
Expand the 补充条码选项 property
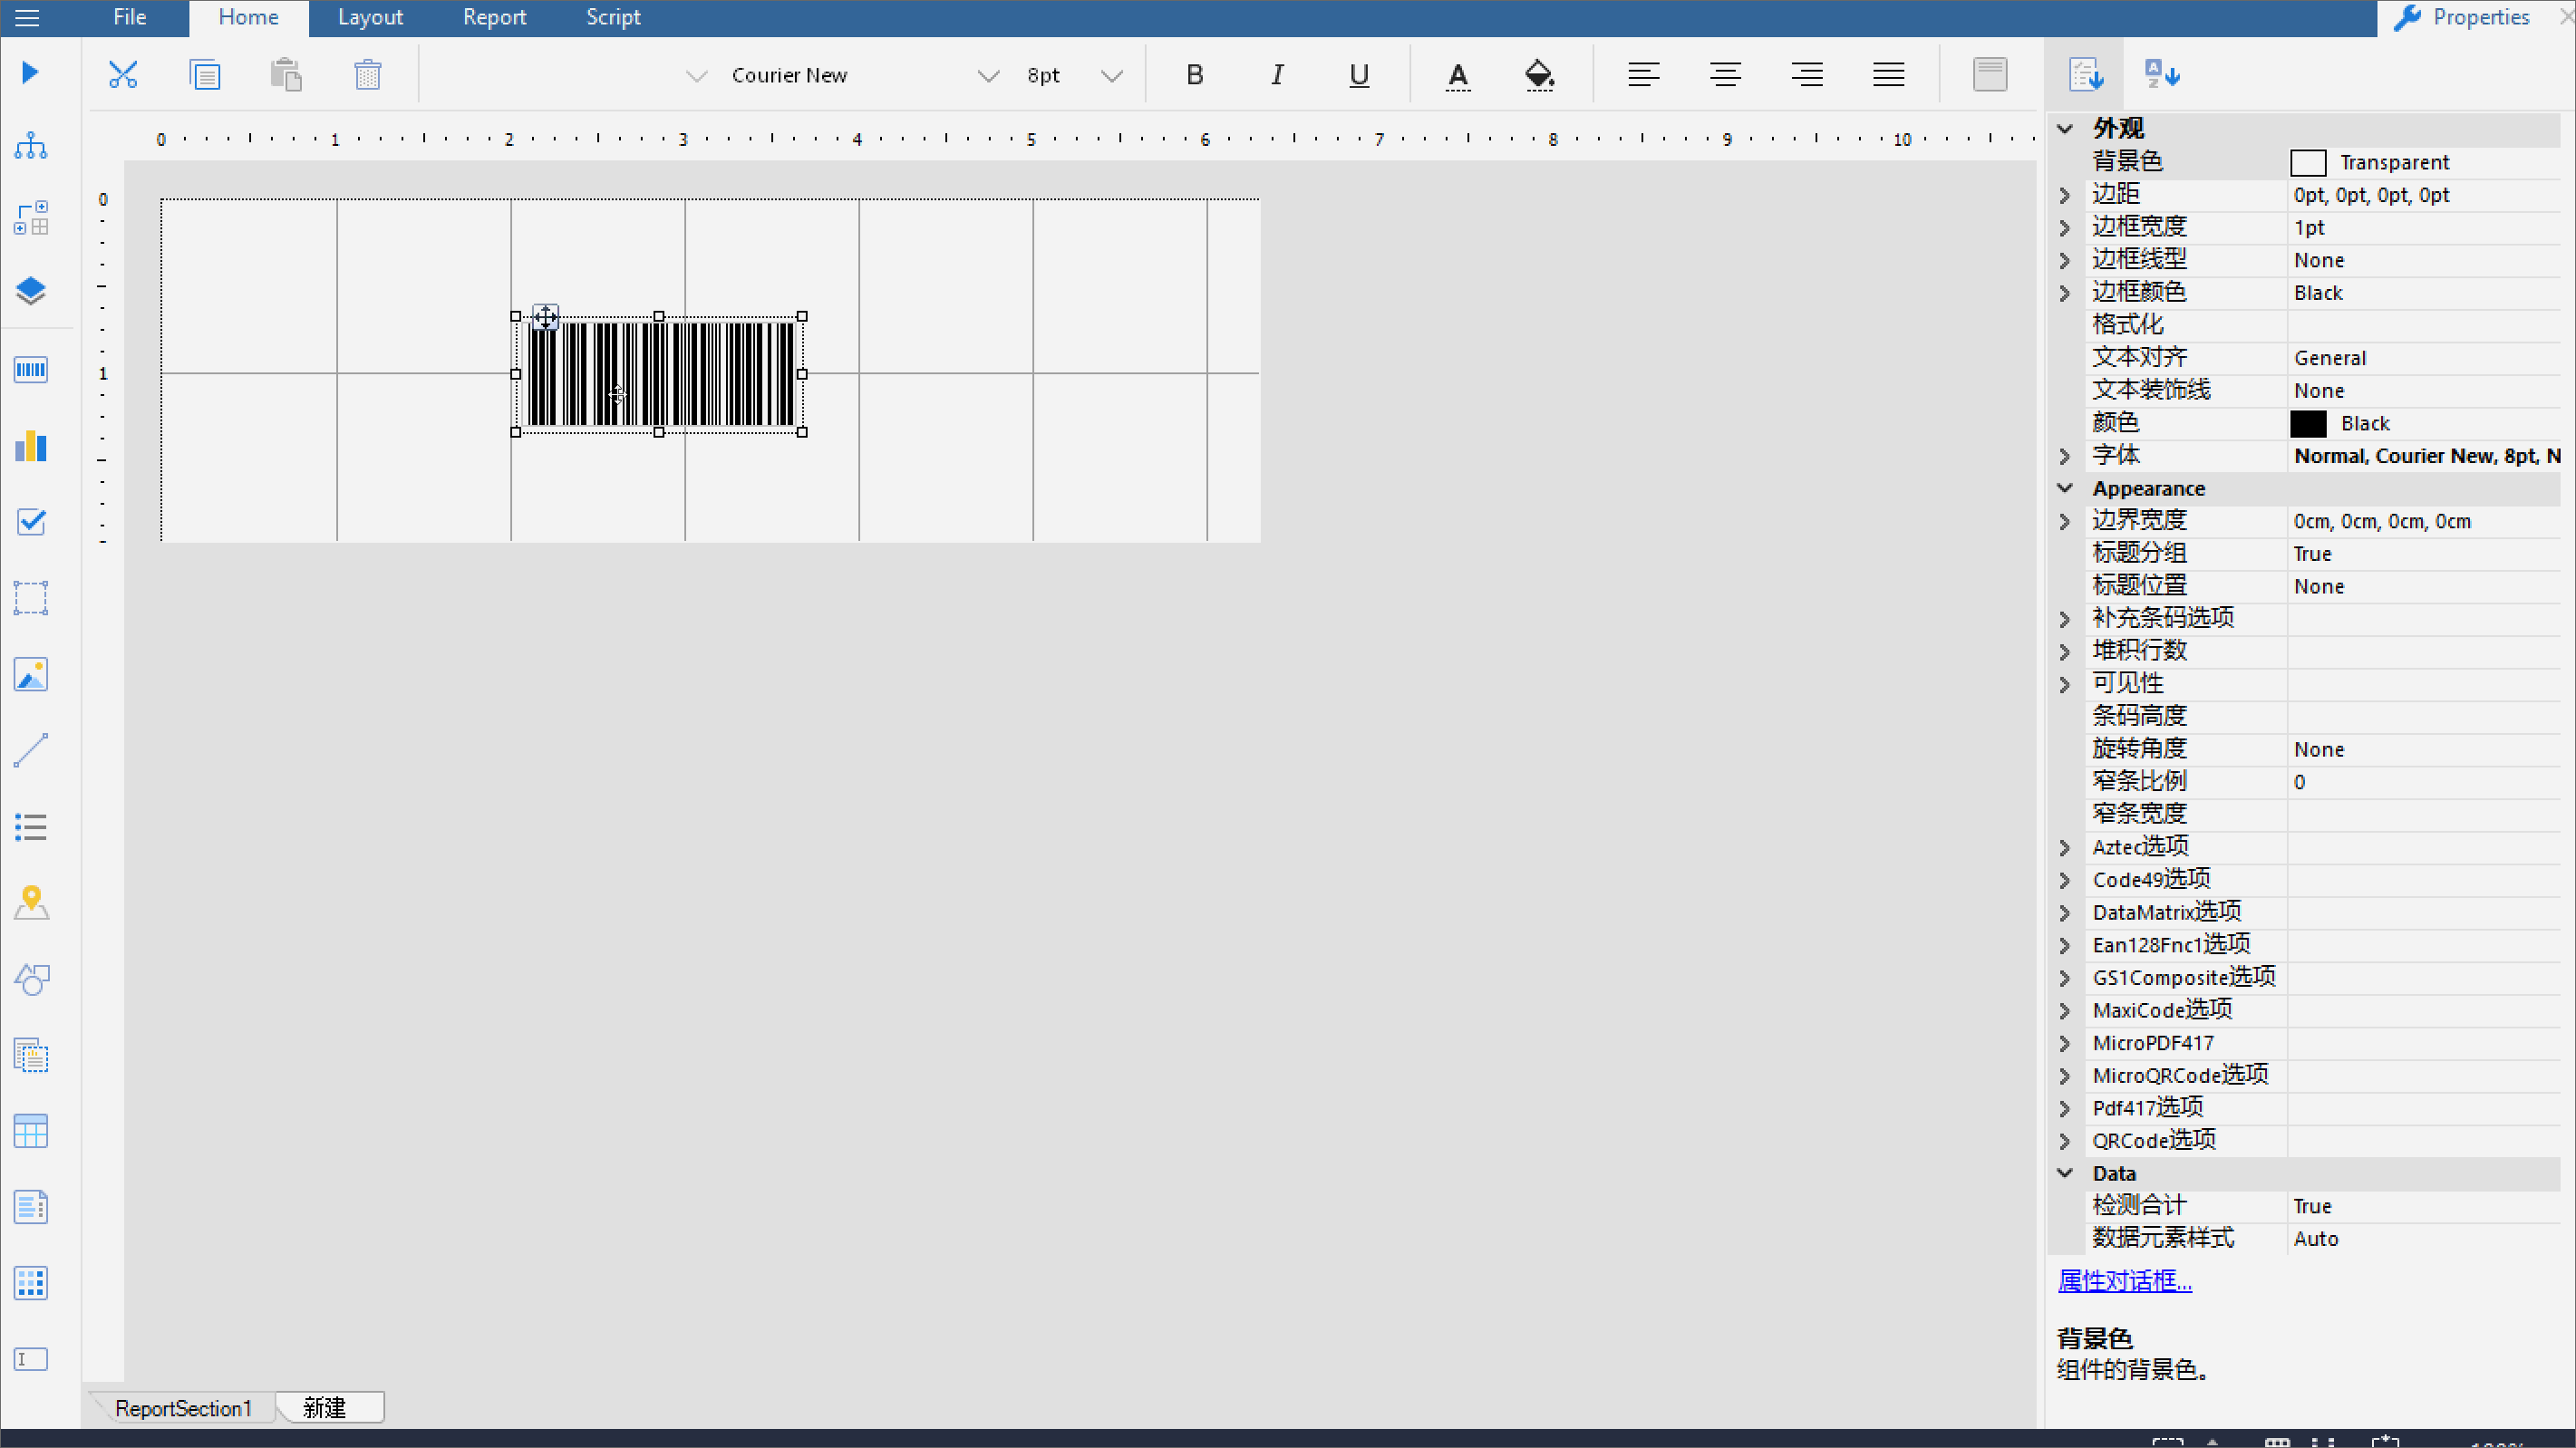point(2065,619)
